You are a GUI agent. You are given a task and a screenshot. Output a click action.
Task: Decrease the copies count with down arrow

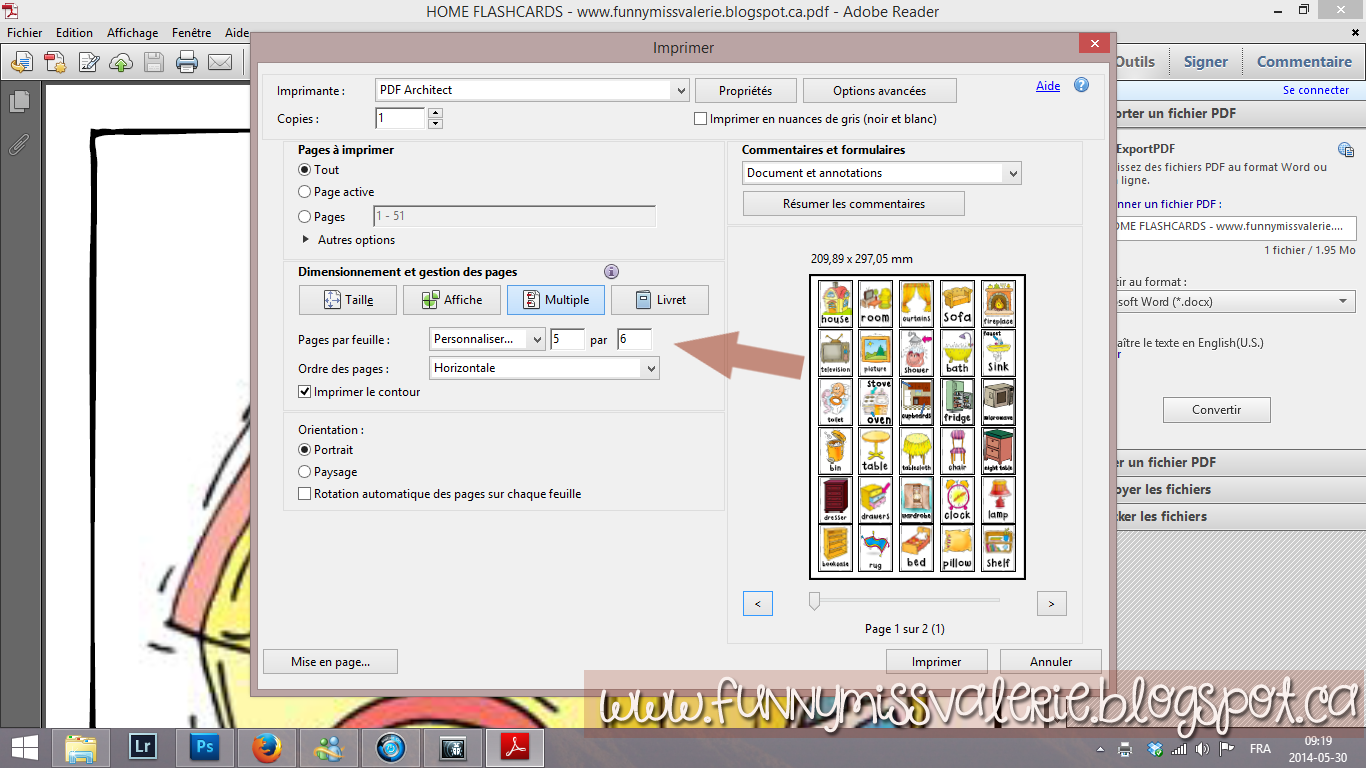click(435, 124)
